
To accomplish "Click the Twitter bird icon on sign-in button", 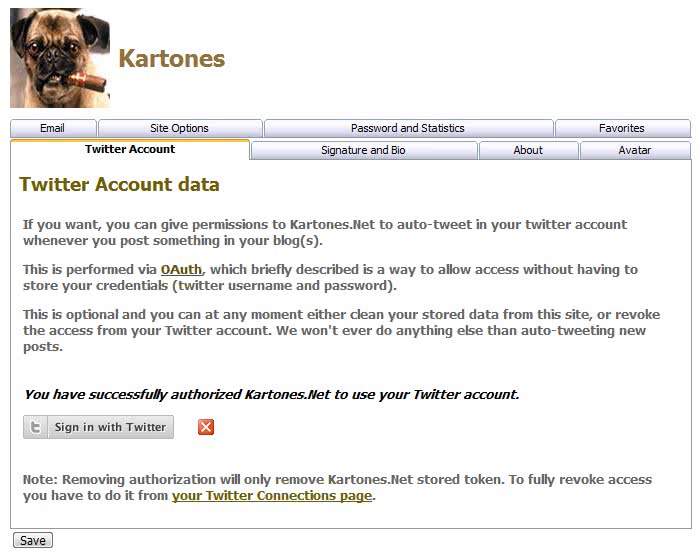I will coord(35,427).
